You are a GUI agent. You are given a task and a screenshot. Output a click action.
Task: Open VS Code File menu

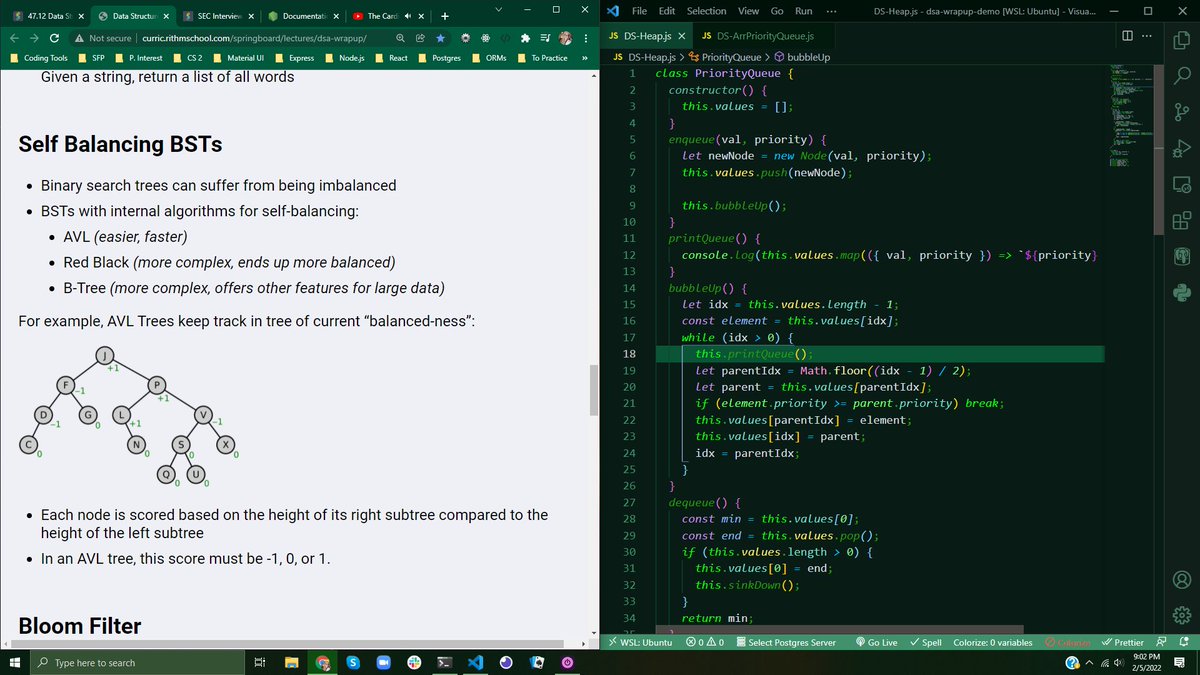[x=639, y=10]
